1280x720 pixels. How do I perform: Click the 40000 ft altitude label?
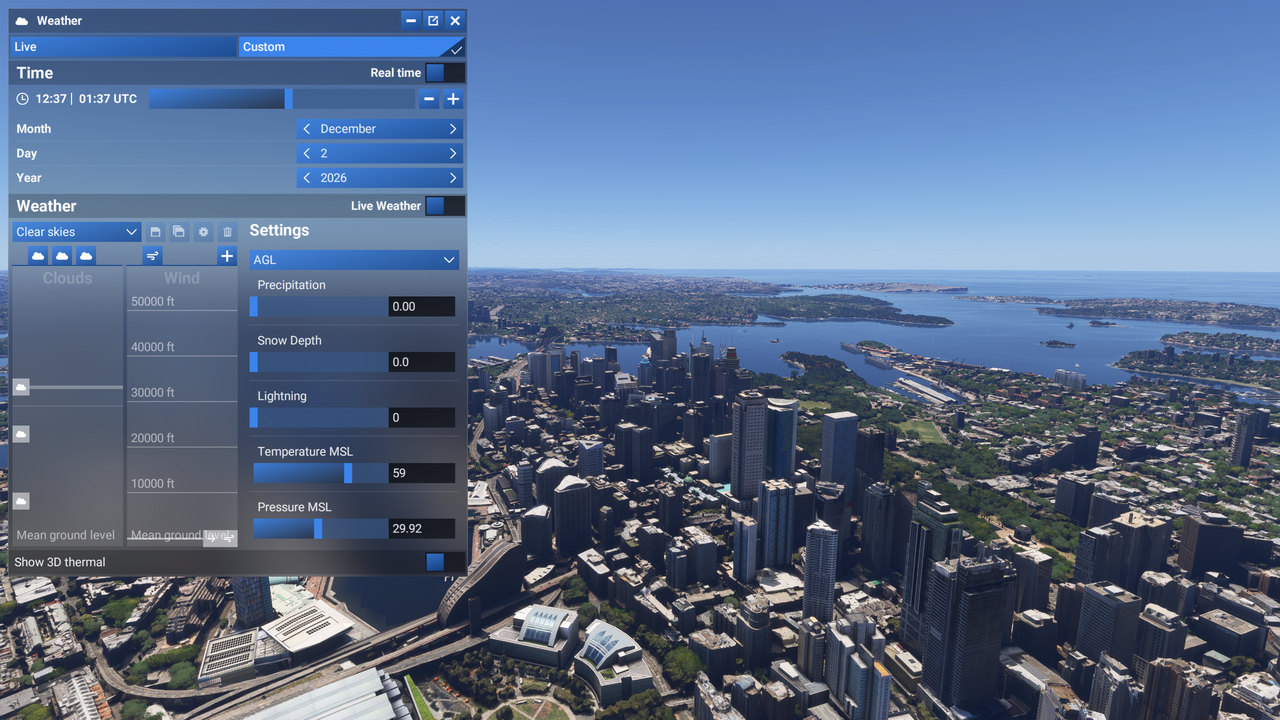pyautogui.click(x=153, y=347)
